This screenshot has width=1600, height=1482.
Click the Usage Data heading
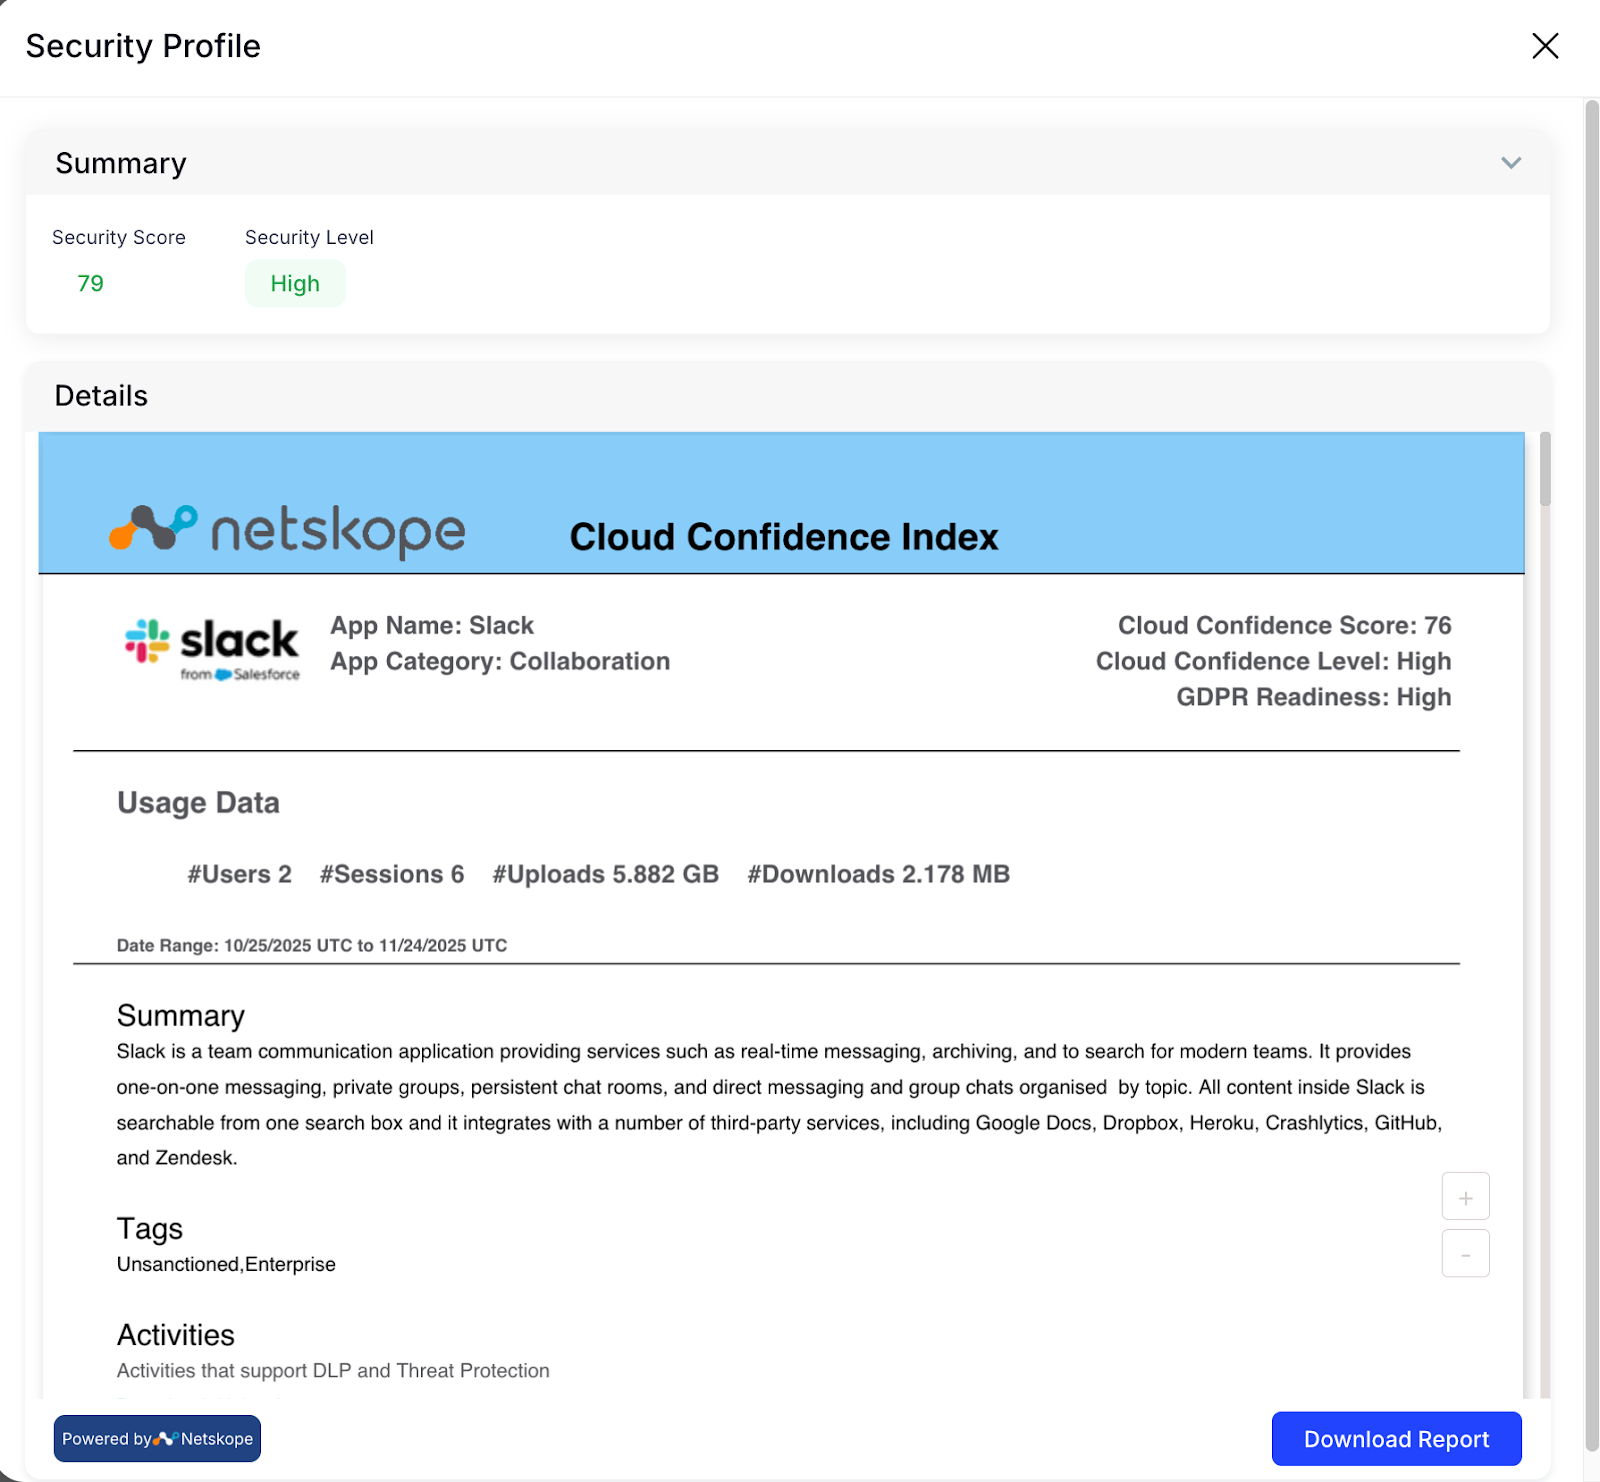pos(197,802)
